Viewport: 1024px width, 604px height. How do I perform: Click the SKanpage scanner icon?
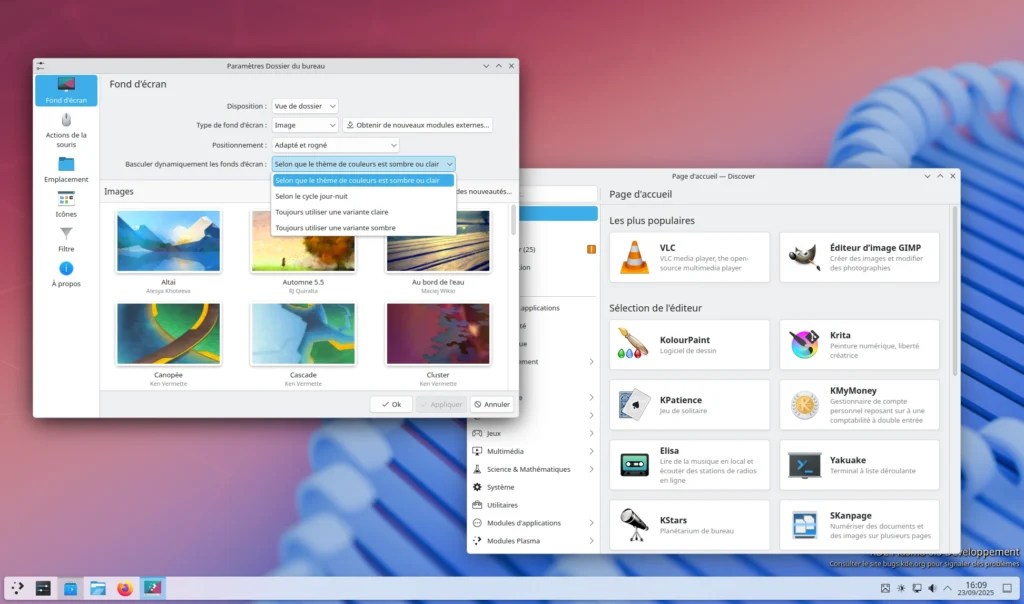tap(804, 525)
